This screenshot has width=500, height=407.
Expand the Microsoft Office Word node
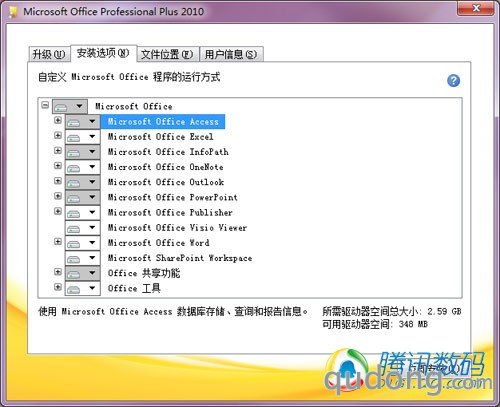click(58, 241)
